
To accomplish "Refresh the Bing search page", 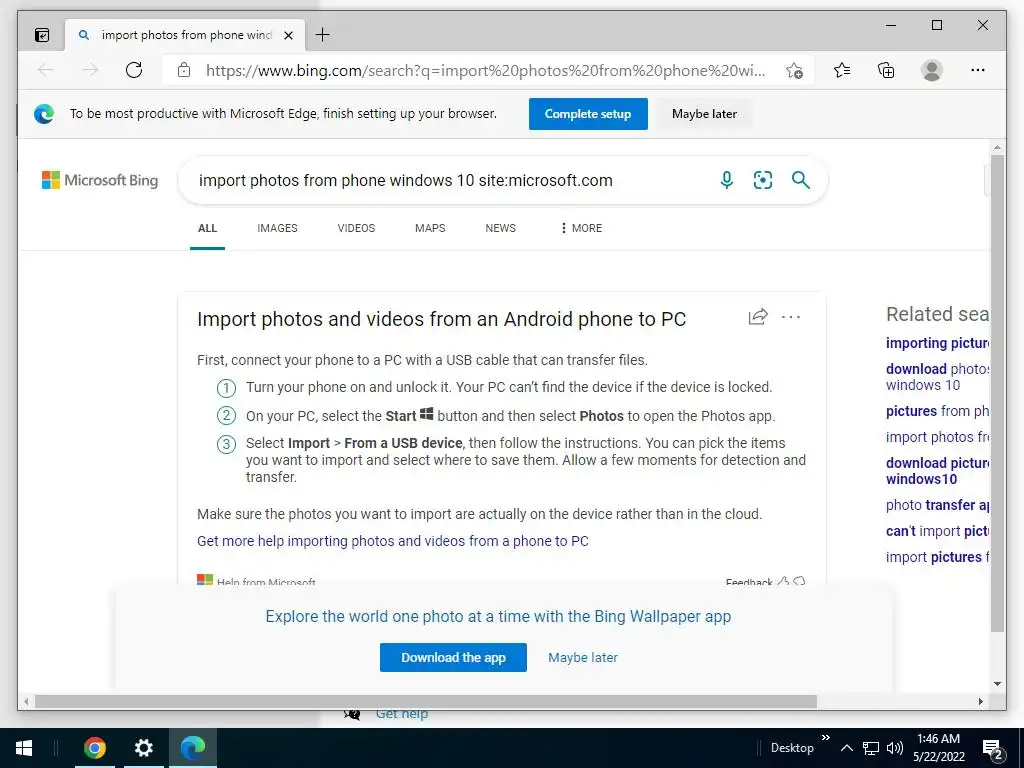I will click(134, 70).
